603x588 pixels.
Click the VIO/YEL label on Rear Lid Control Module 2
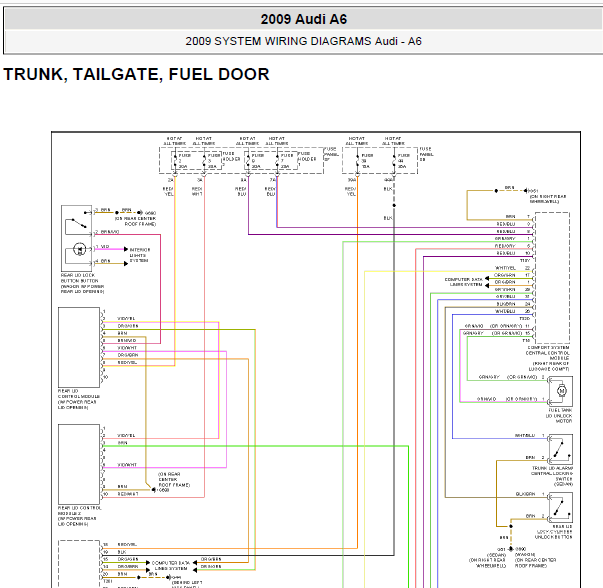[127, 435]
